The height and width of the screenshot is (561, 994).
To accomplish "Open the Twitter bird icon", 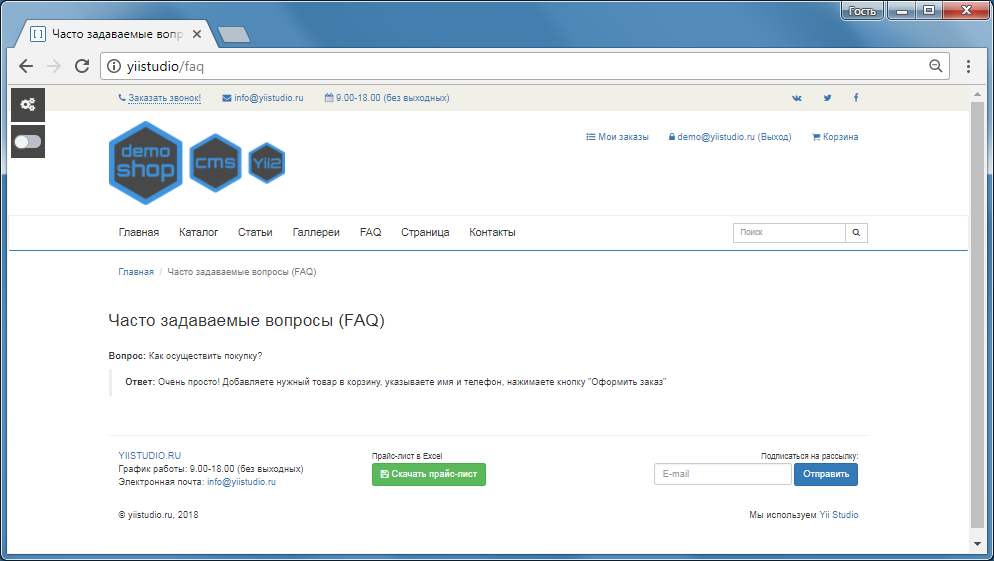I will coord(827,98).
